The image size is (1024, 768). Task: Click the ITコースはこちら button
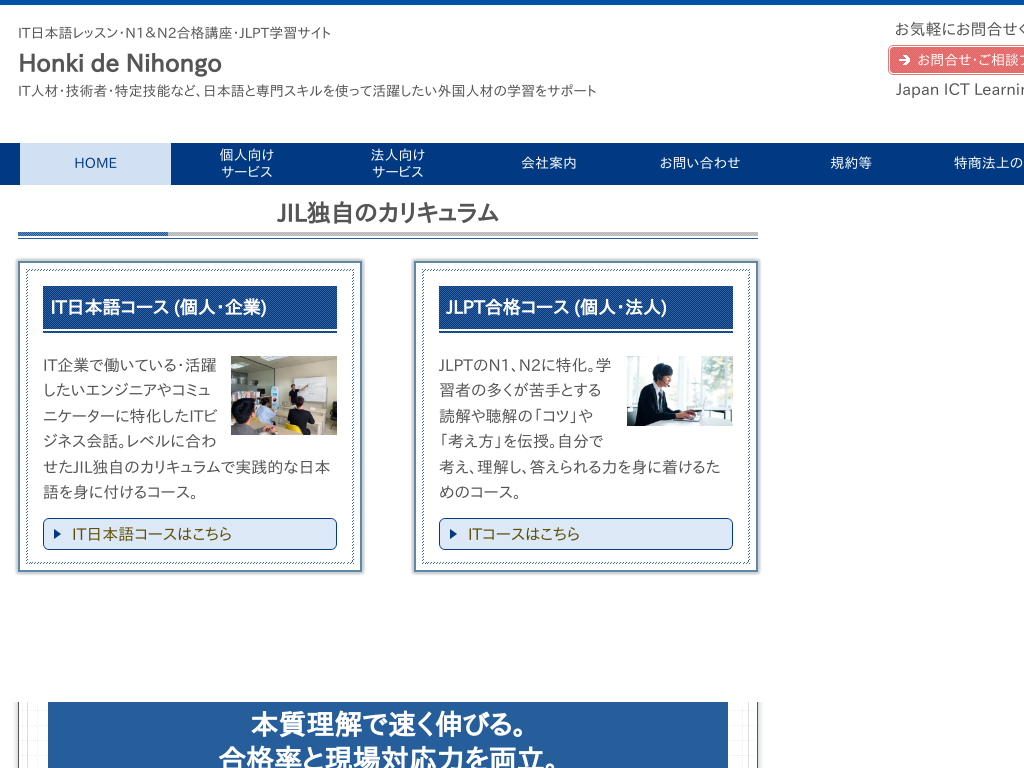point(586,534)
